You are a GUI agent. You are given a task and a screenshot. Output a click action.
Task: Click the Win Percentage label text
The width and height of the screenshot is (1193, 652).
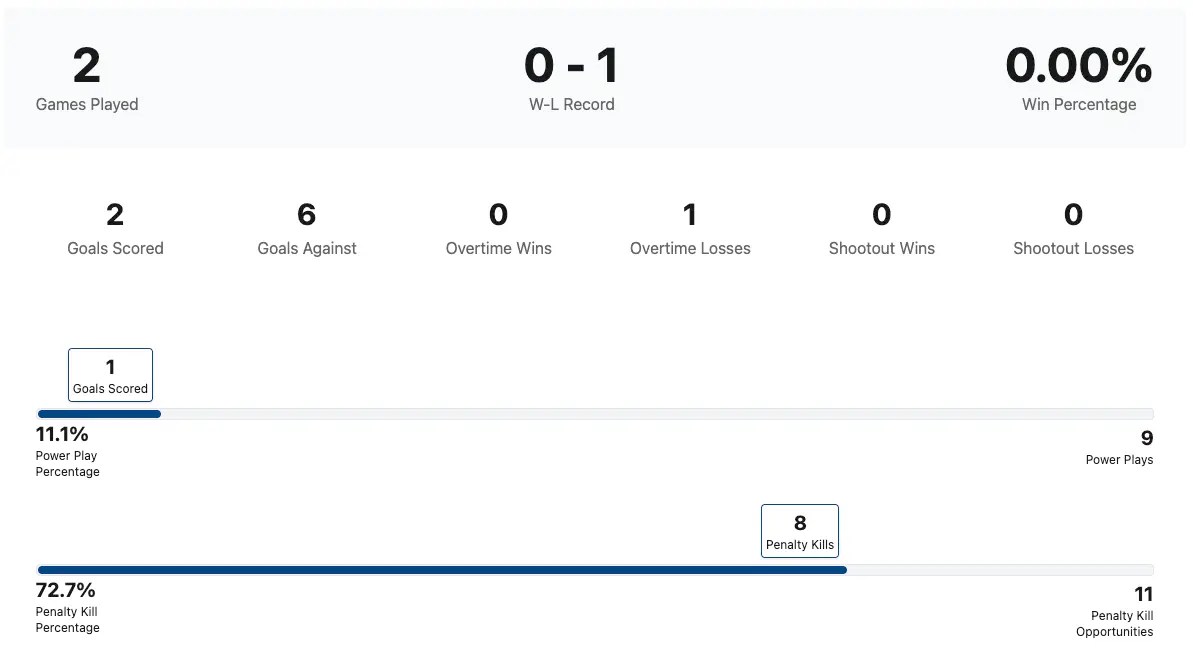(1078, 104)
